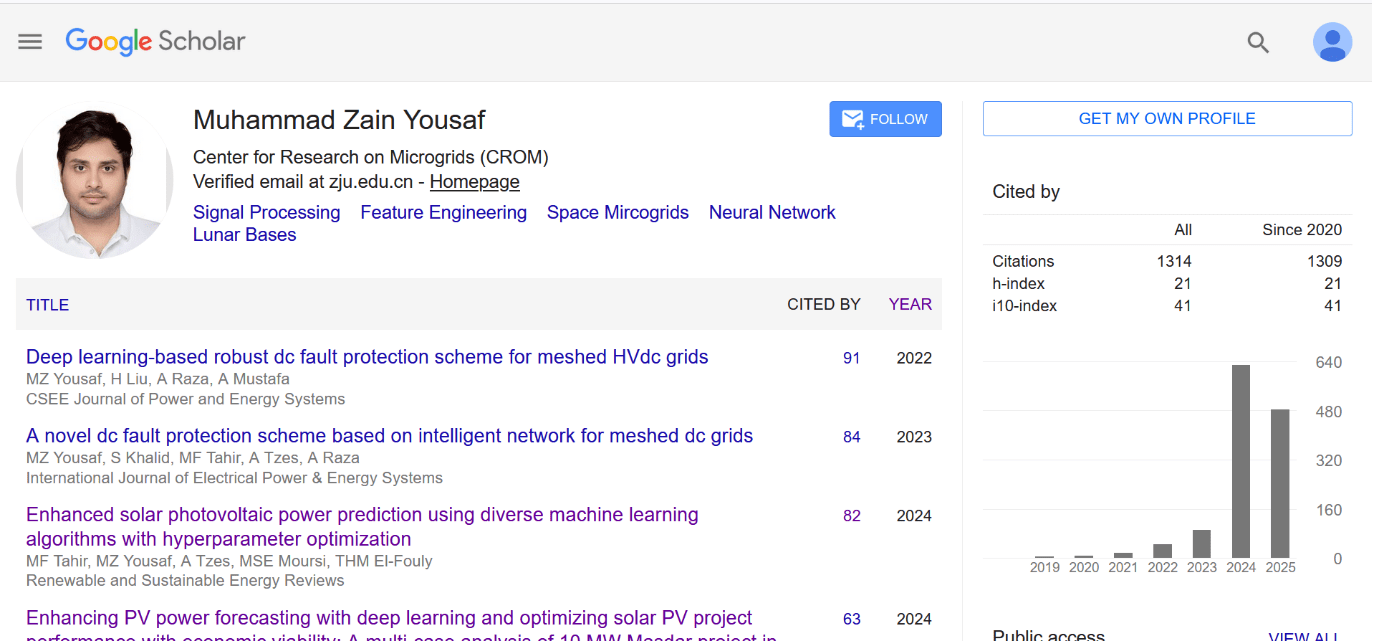Click the envelope icon on the Follow button
The image size is (1379, 641).
(851, 118)
